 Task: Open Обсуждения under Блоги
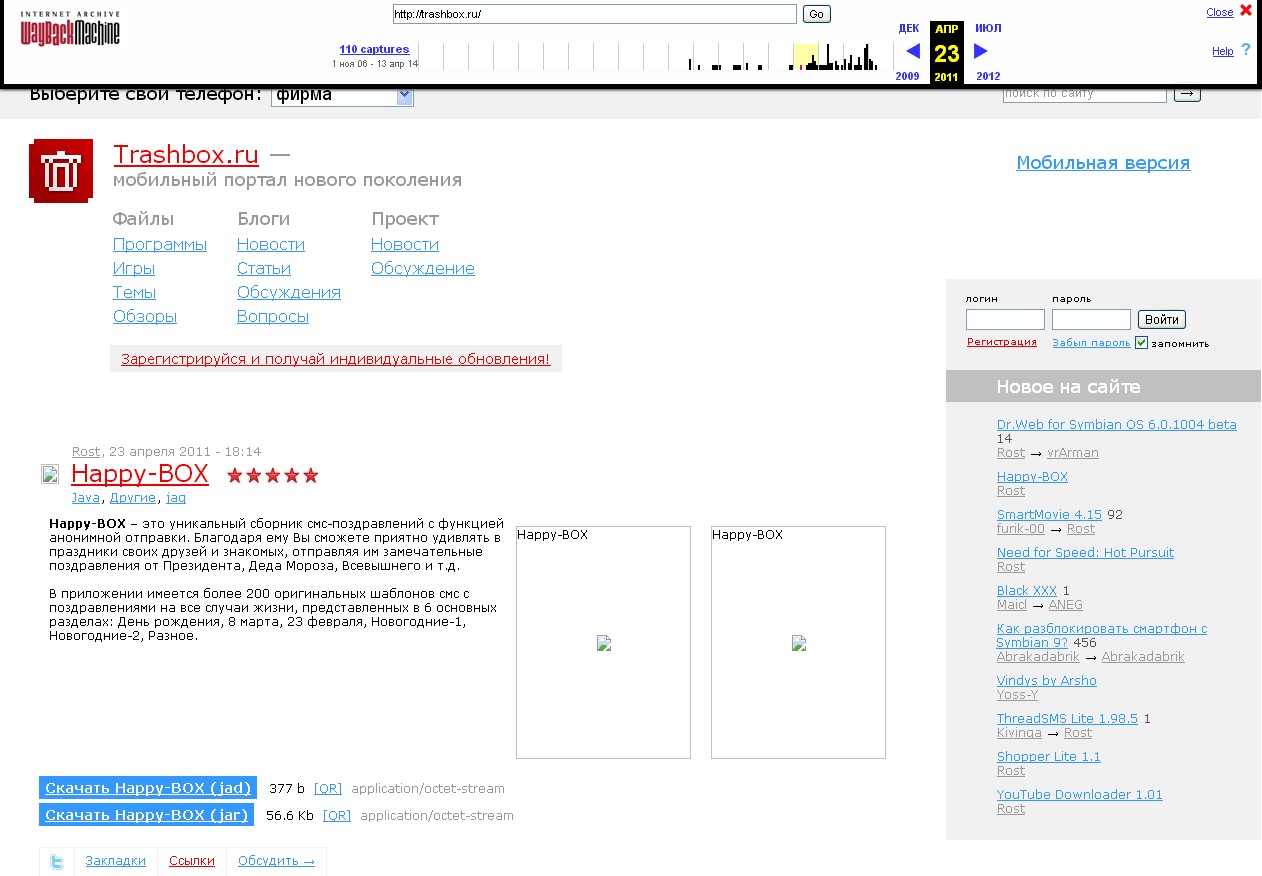(x=289, y=293)
